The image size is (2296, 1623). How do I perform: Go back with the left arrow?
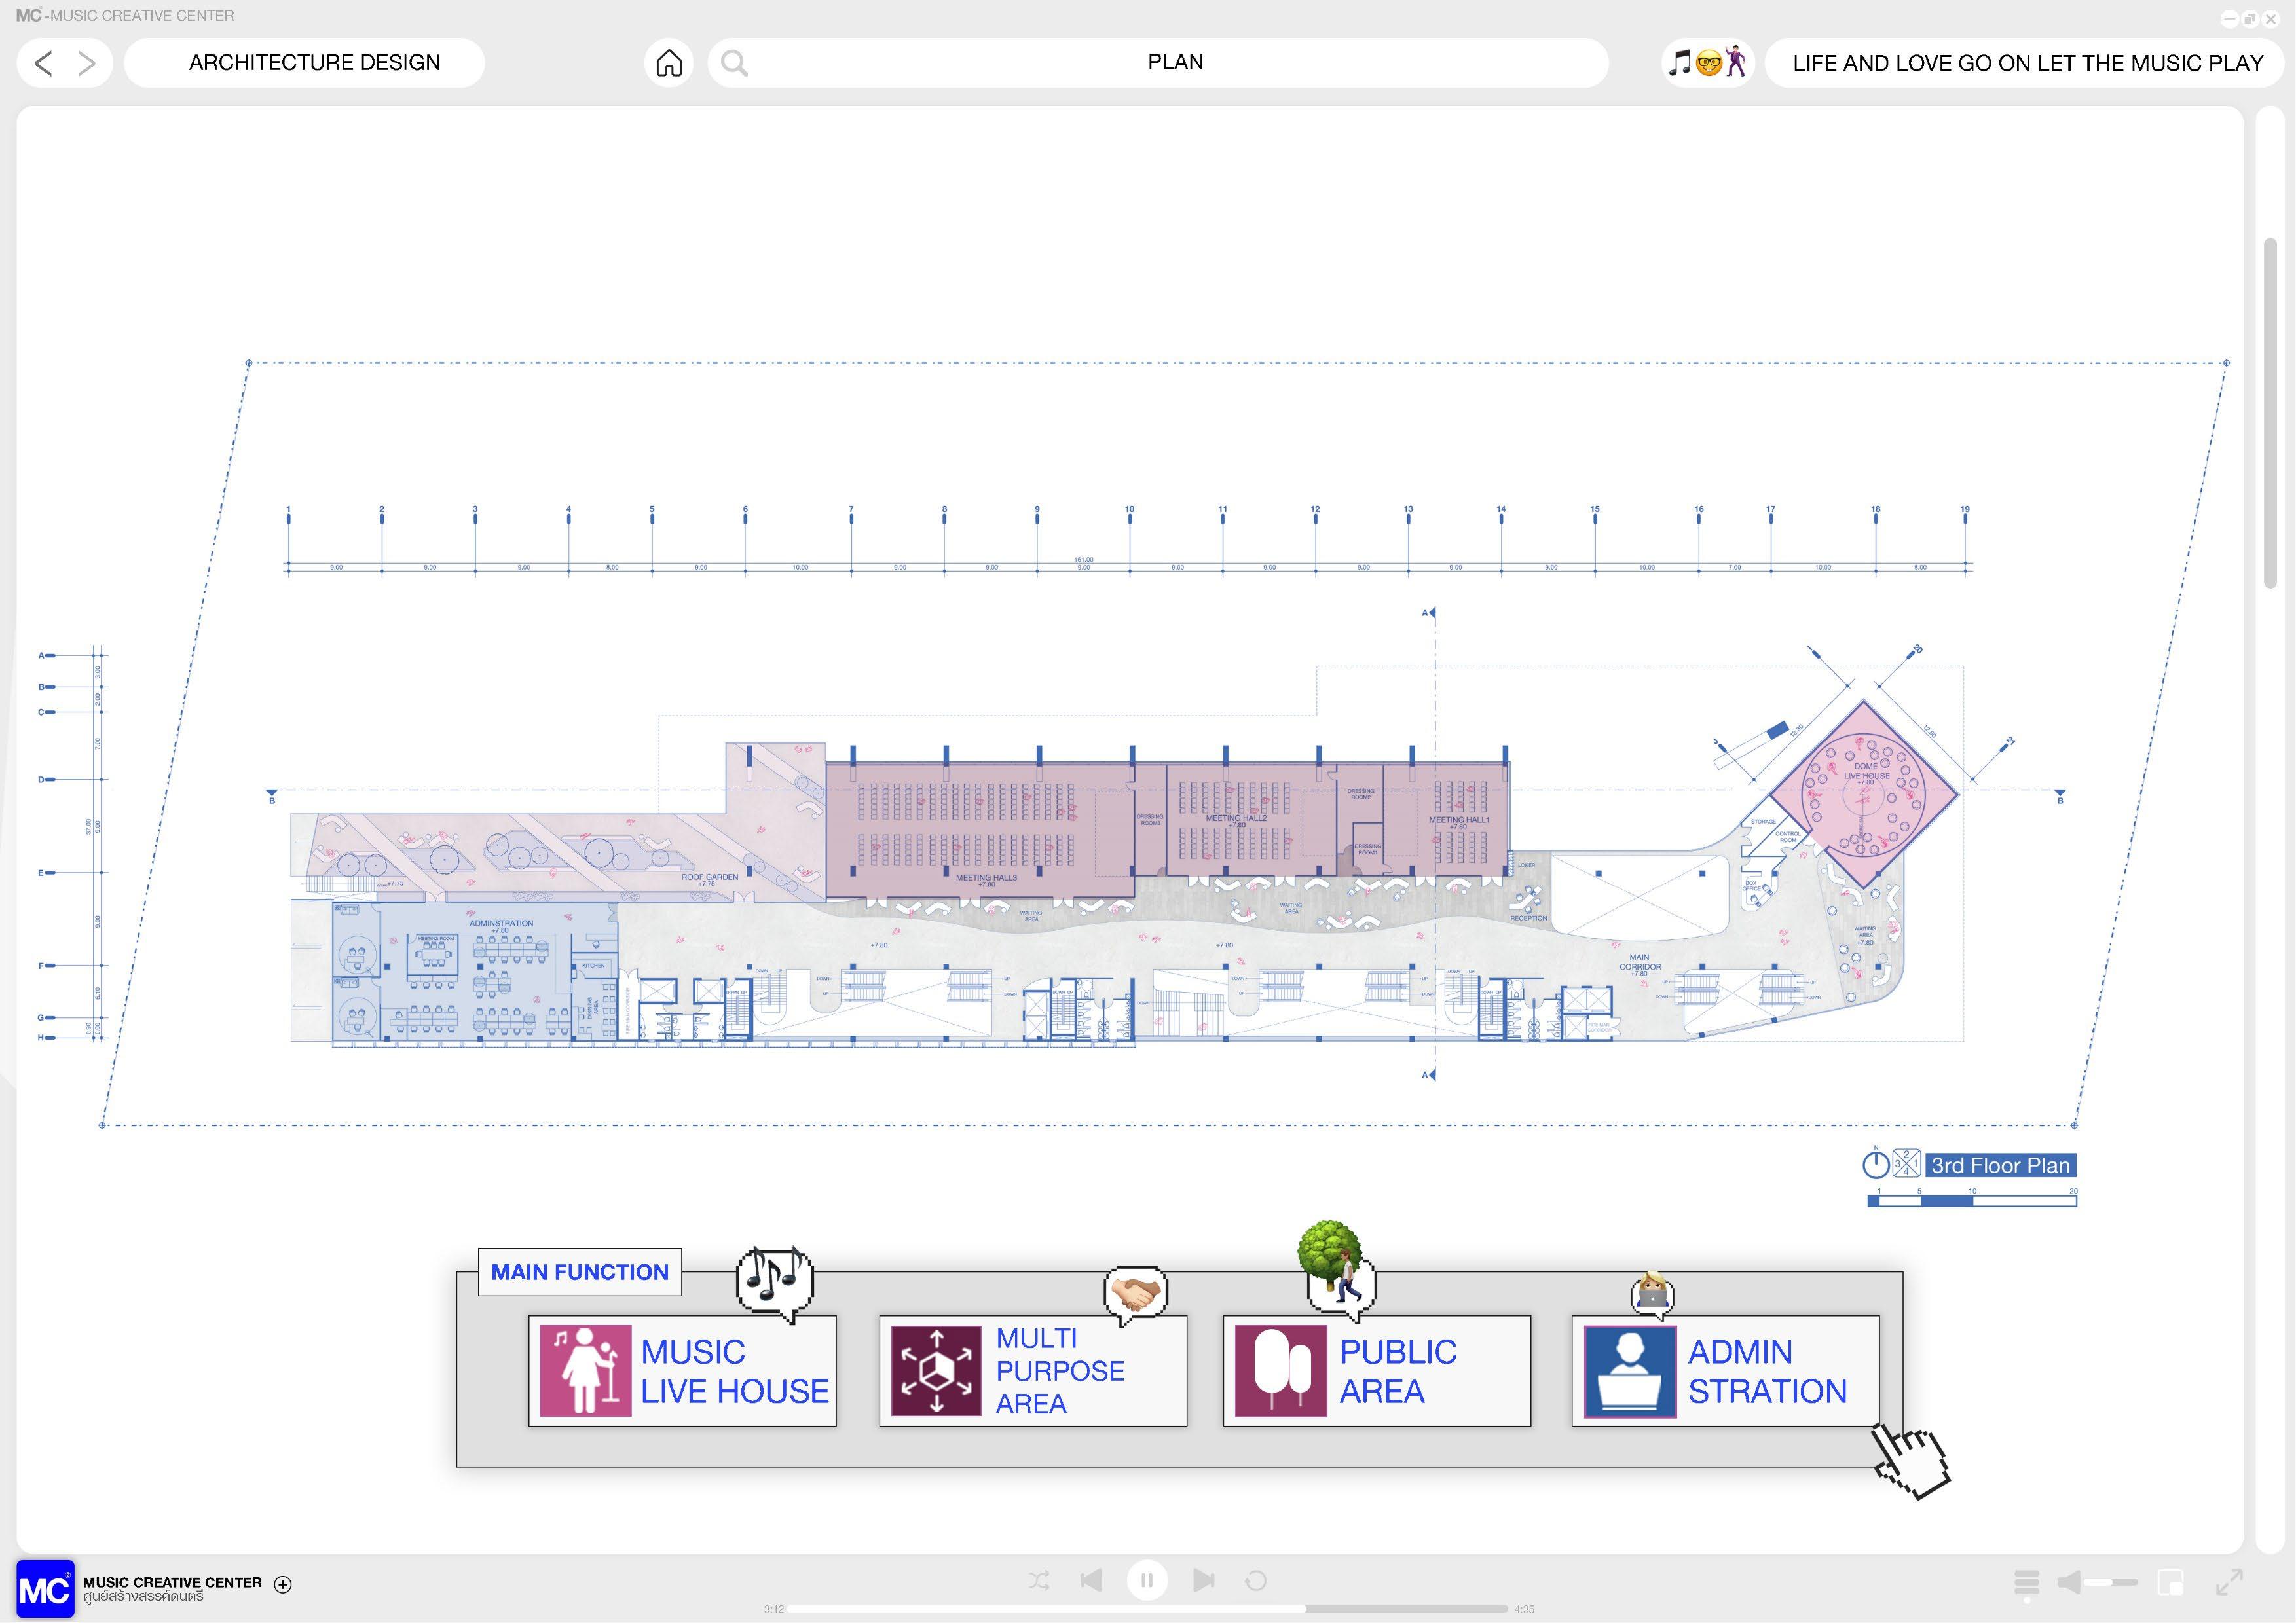coord(43,63)
